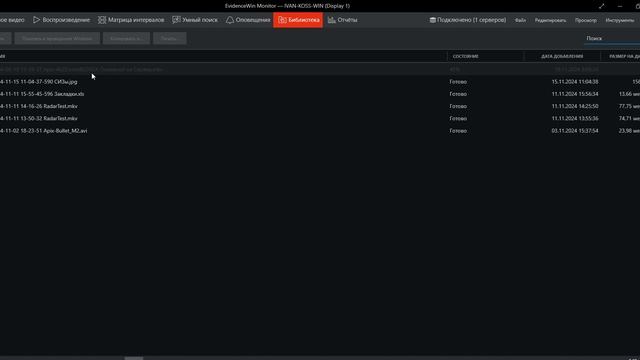Sort by the Размер на диске header

(621, 56)
